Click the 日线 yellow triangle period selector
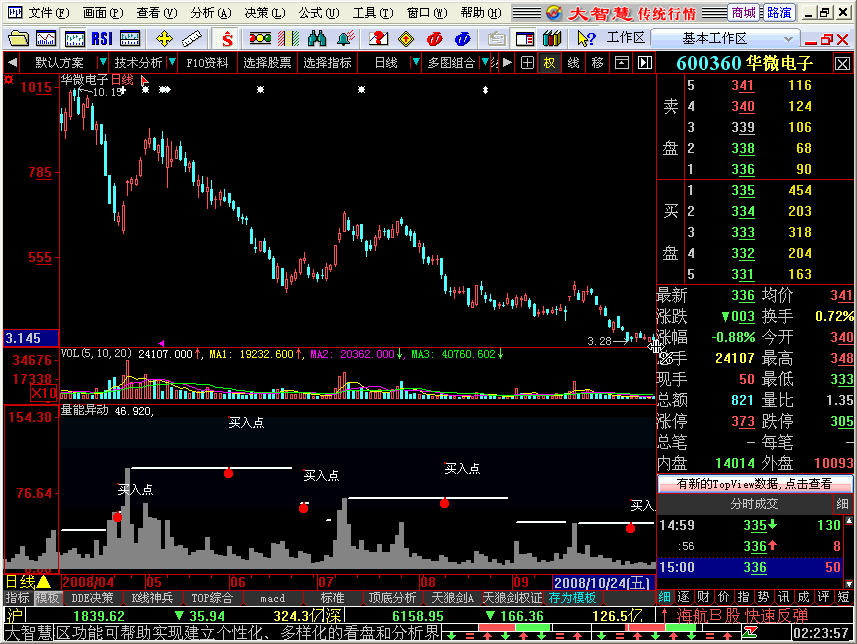 (x=28, y=582)
